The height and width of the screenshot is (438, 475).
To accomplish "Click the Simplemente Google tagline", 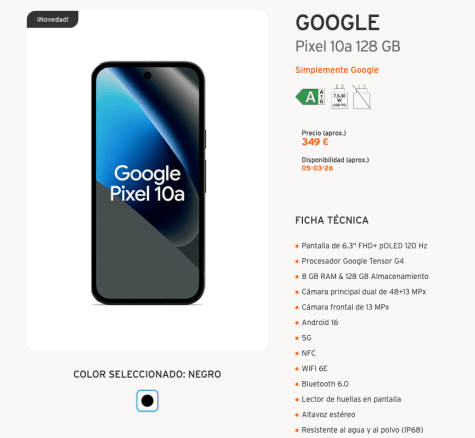I will tap(337, 70).
